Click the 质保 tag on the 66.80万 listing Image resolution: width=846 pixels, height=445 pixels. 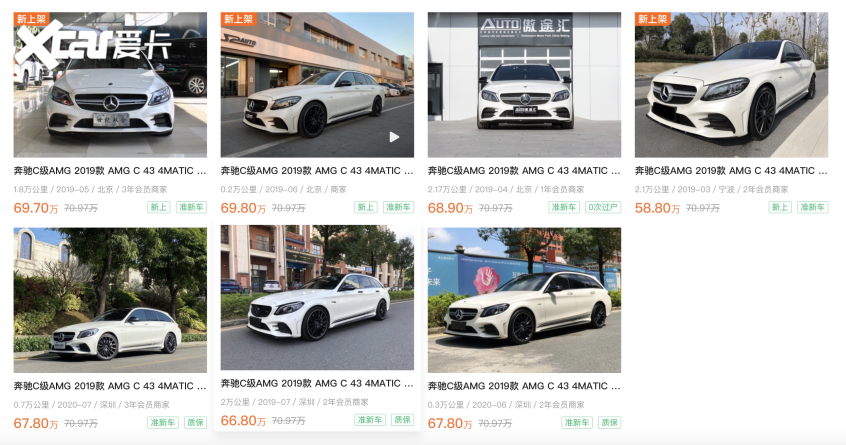[402, 420]
